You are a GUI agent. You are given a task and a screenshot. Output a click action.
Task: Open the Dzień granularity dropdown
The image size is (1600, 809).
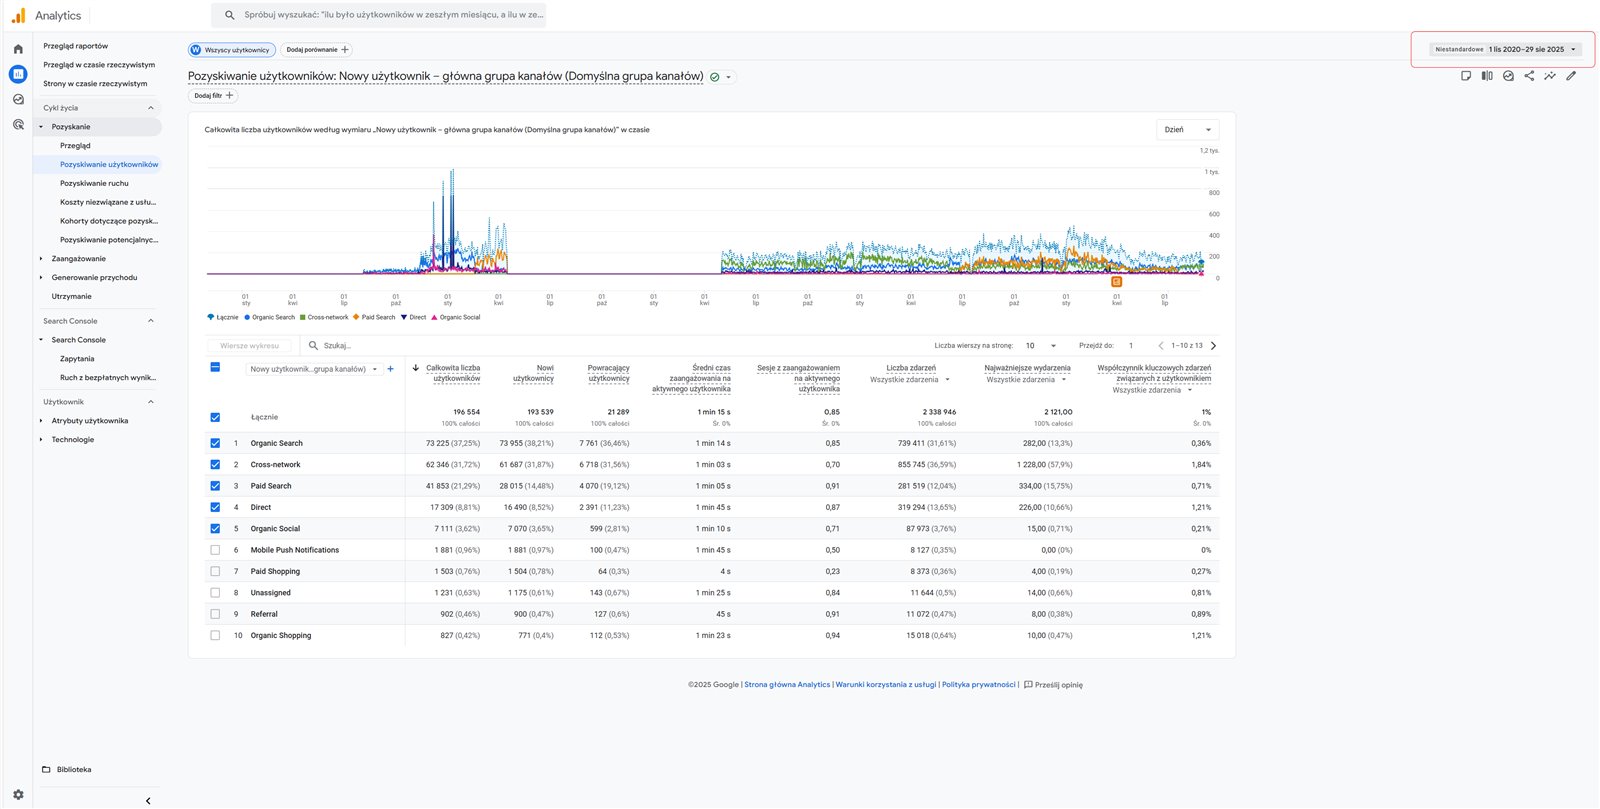pos(1187,130)
